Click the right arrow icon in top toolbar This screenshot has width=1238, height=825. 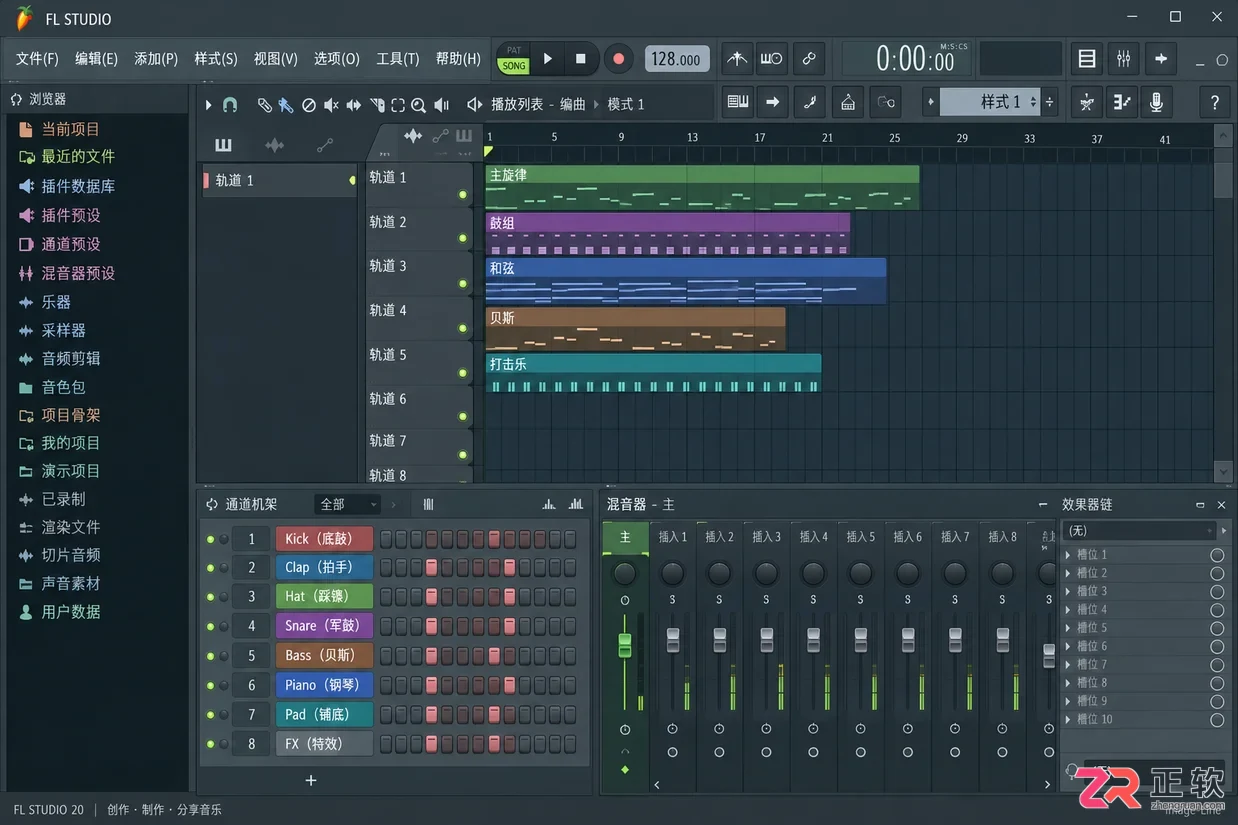pos(1160,59)
